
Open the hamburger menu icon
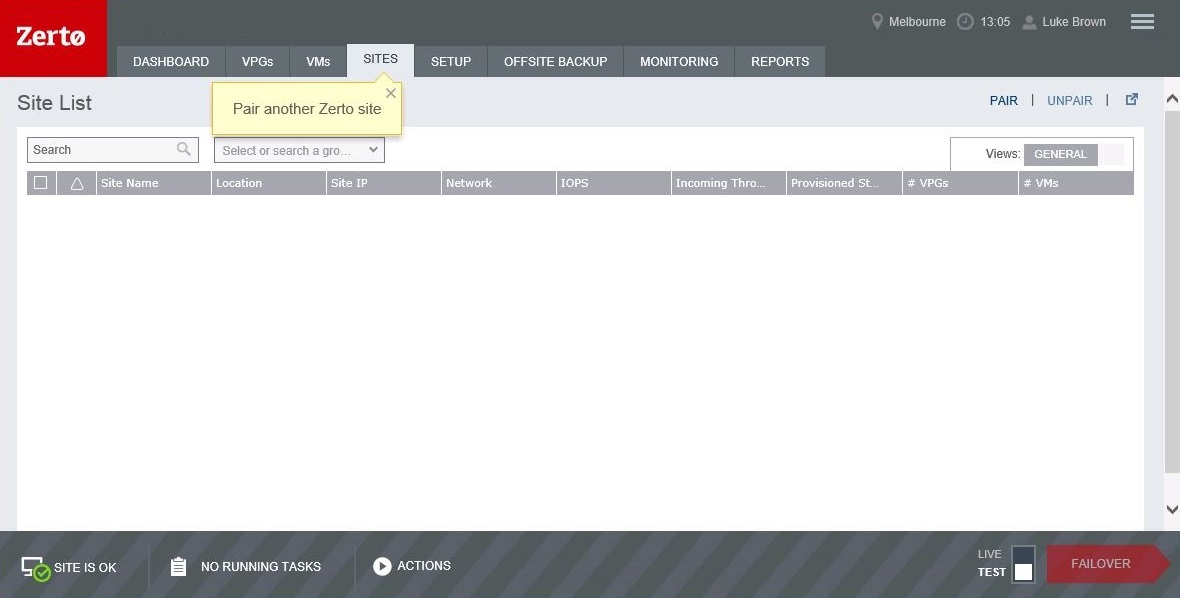[x=1142, y=22]
